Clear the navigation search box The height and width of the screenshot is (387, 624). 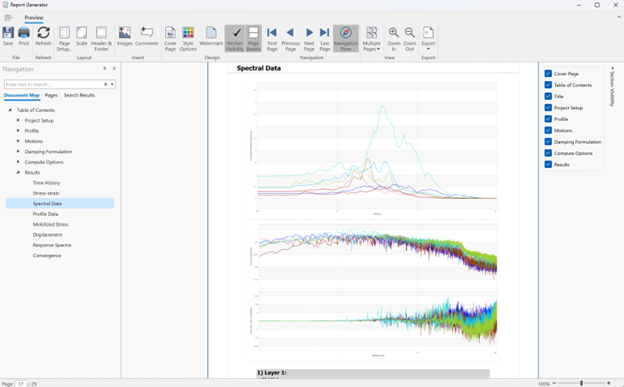pos(105,84)
